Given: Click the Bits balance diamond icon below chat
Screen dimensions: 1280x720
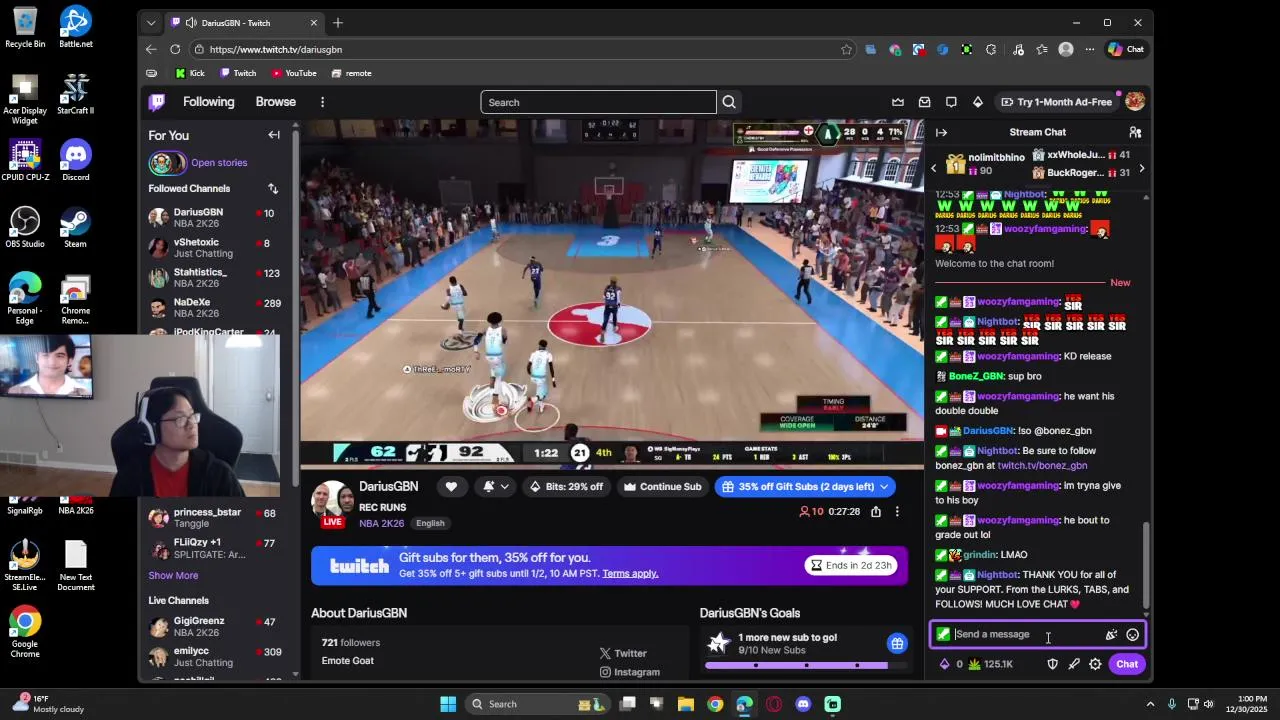Looking at the screenshot, I should (x=944, y=664).
